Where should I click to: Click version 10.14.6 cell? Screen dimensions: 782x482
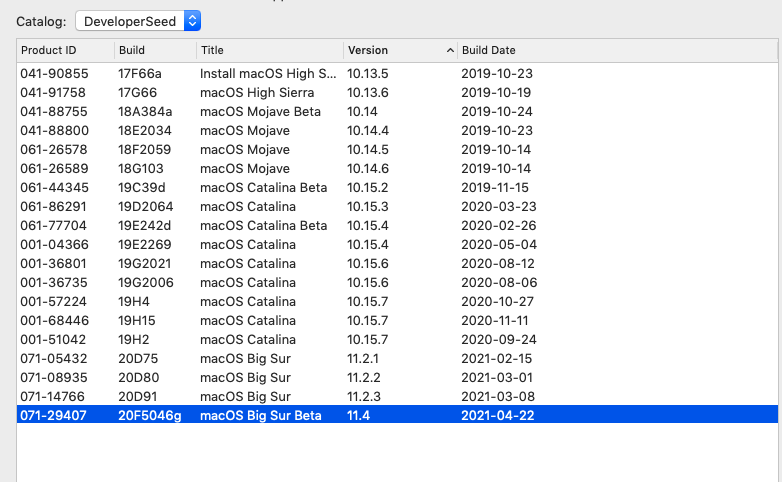coord(368,169)
